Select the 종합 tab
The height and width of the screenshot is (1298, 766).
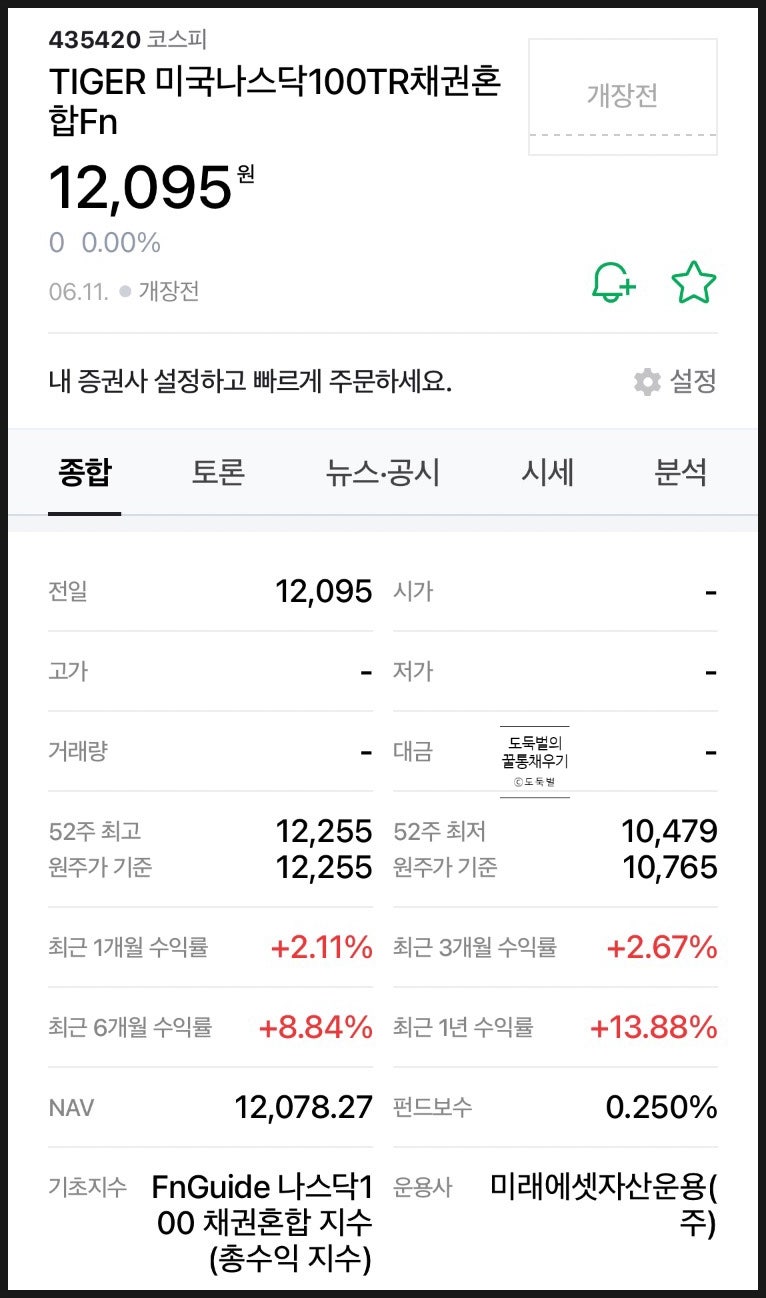(84, 474)
